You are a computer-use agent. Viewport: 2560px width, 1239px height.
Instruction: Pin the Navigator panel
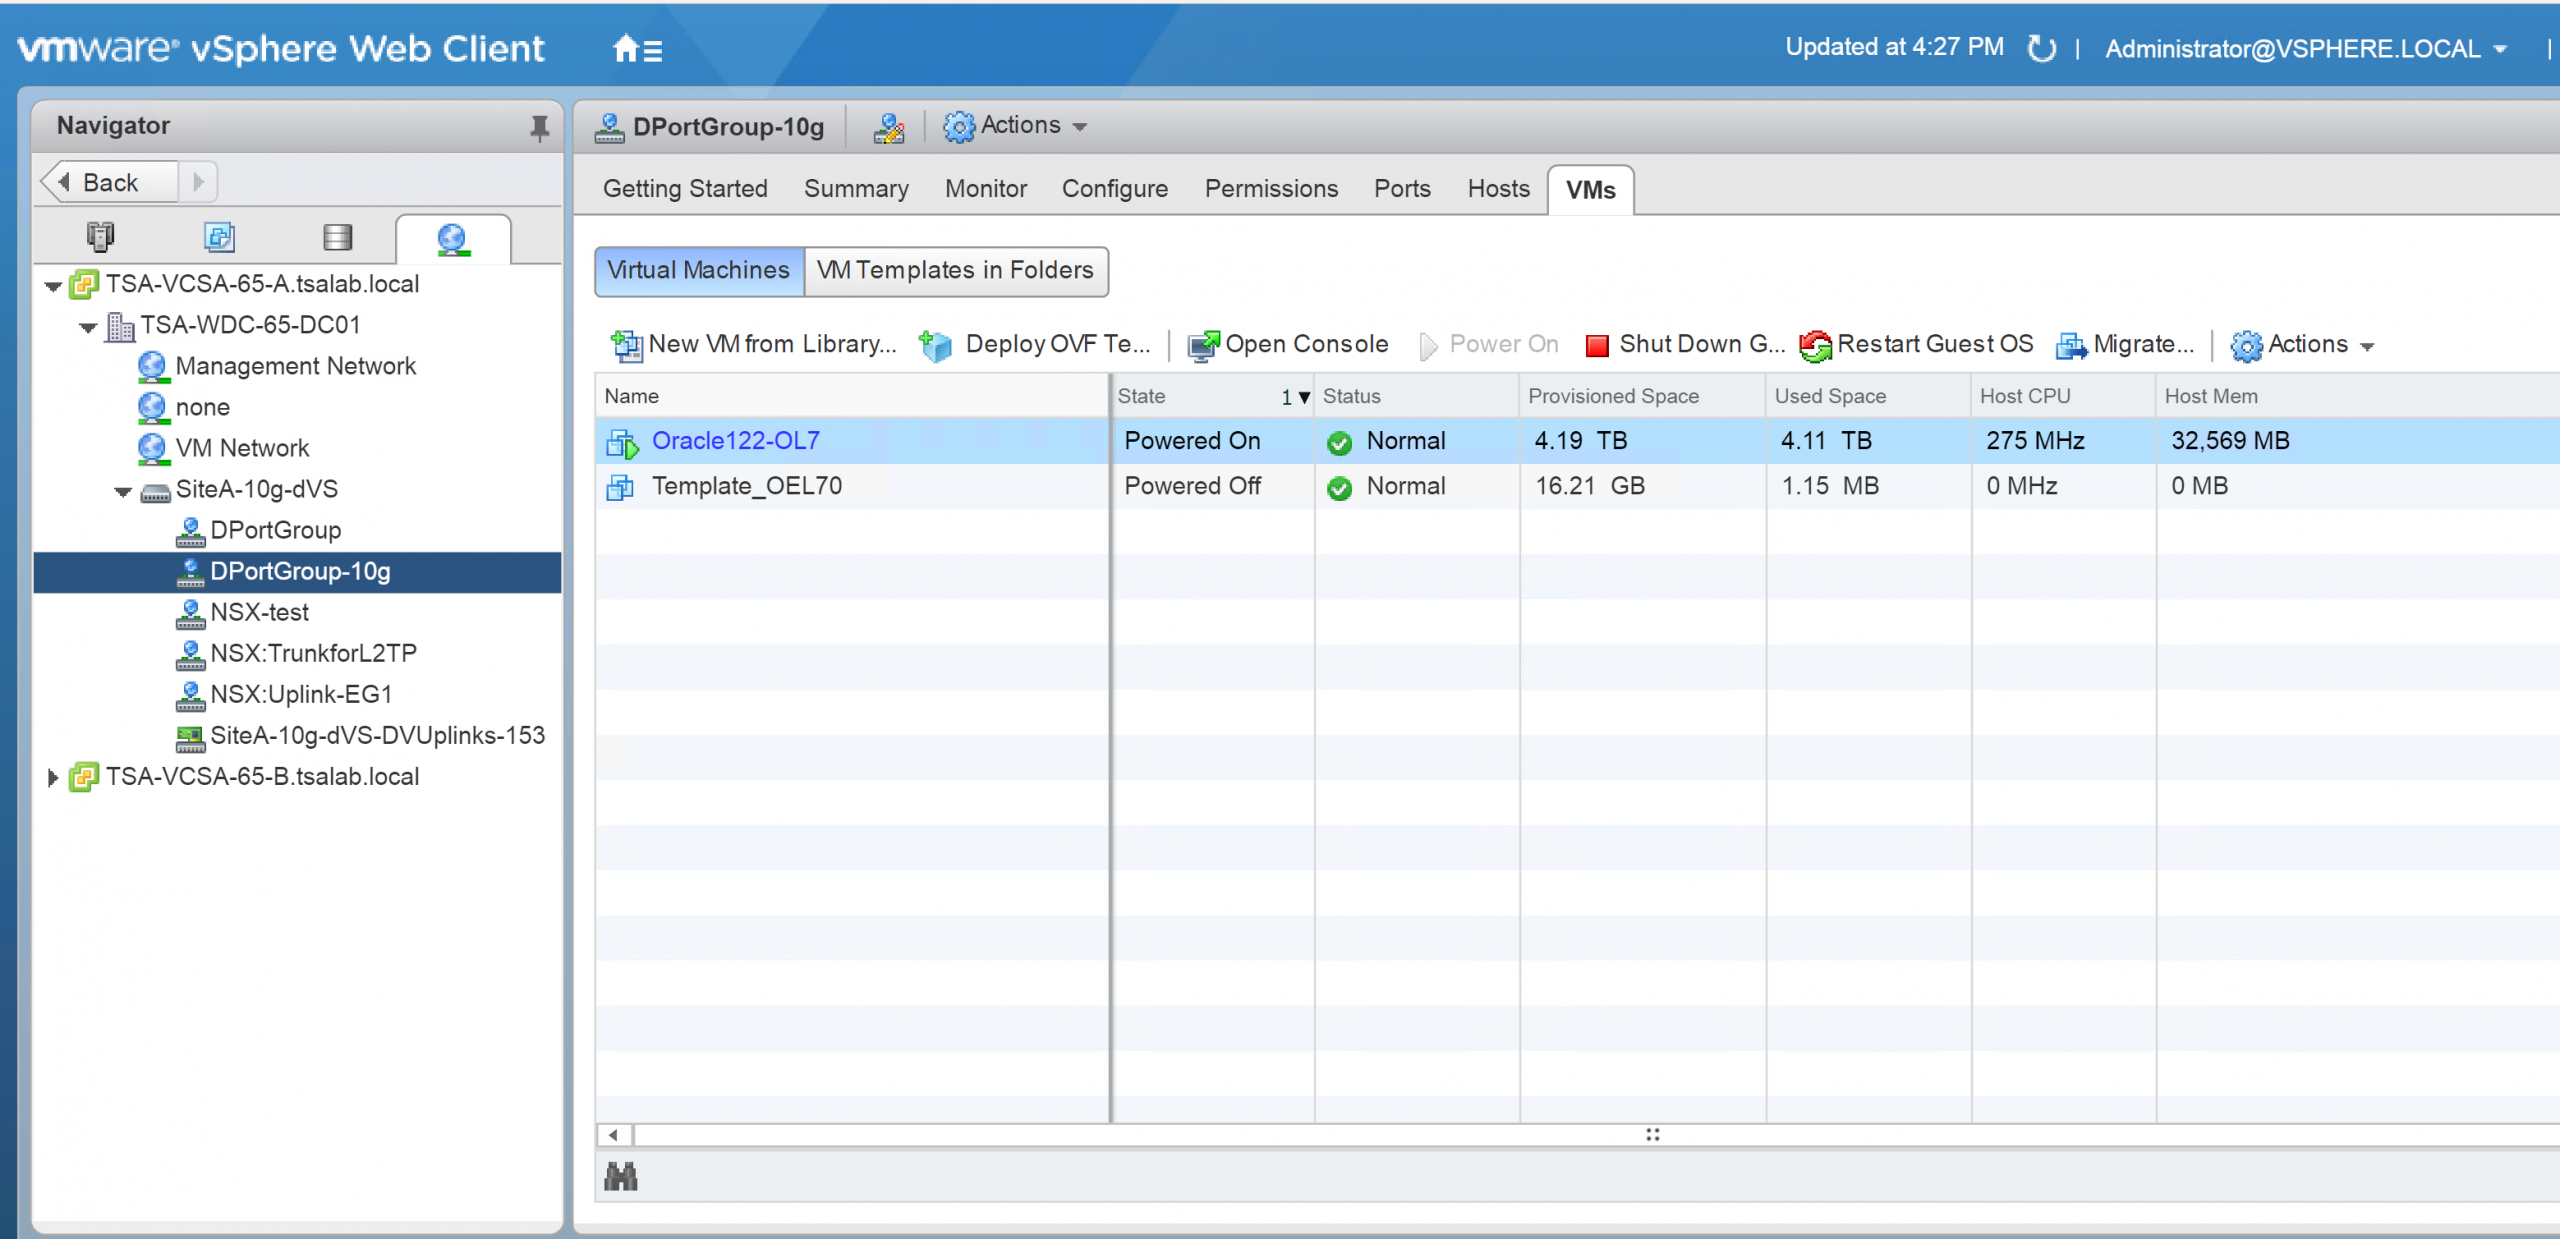point(539,127)
